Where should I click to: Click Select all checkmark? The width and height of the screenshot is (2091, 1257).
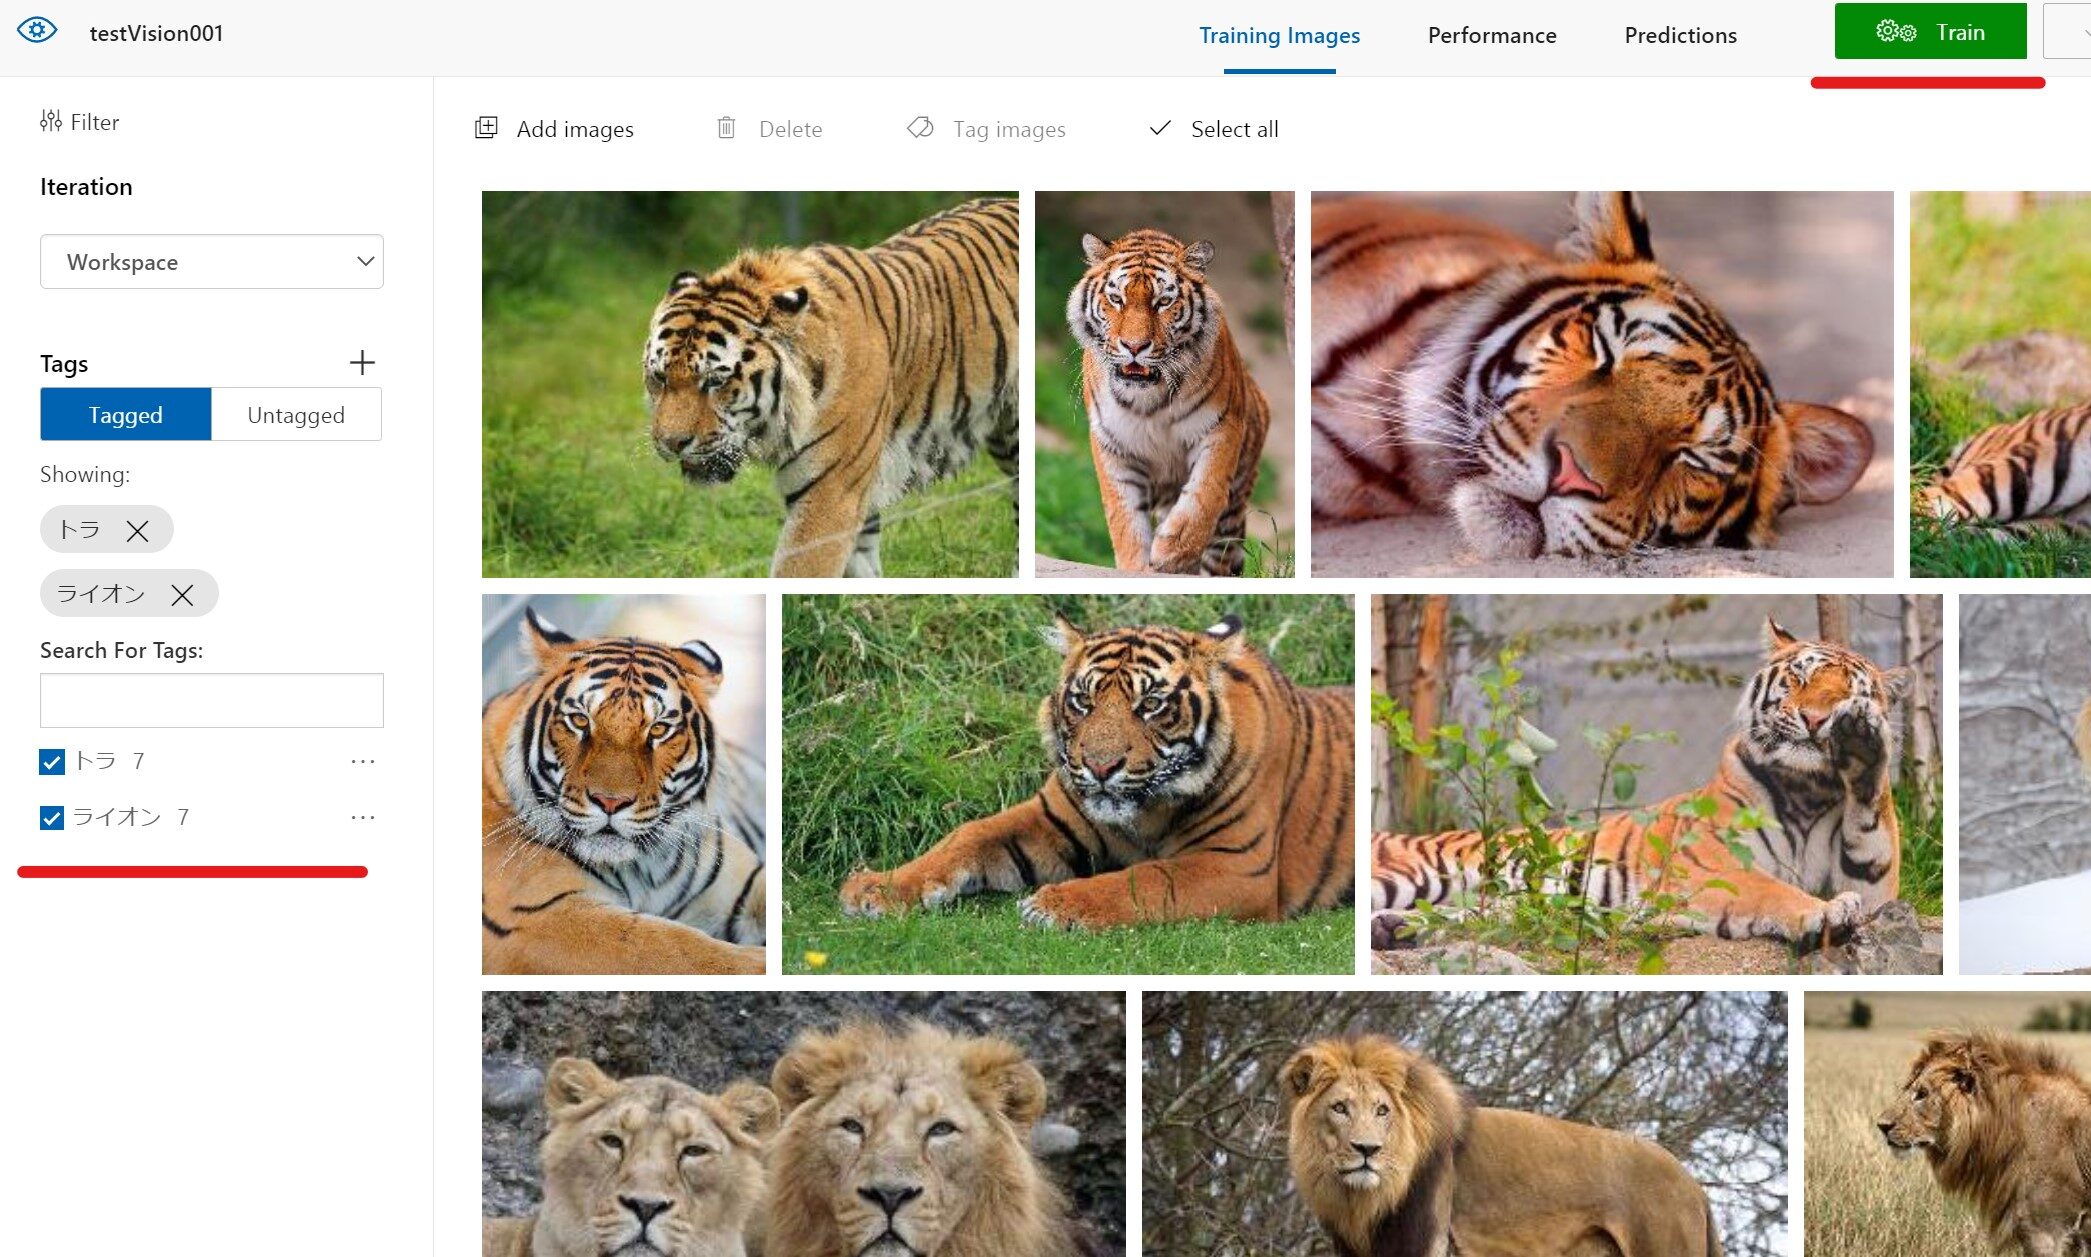(x=1160, y=128)
